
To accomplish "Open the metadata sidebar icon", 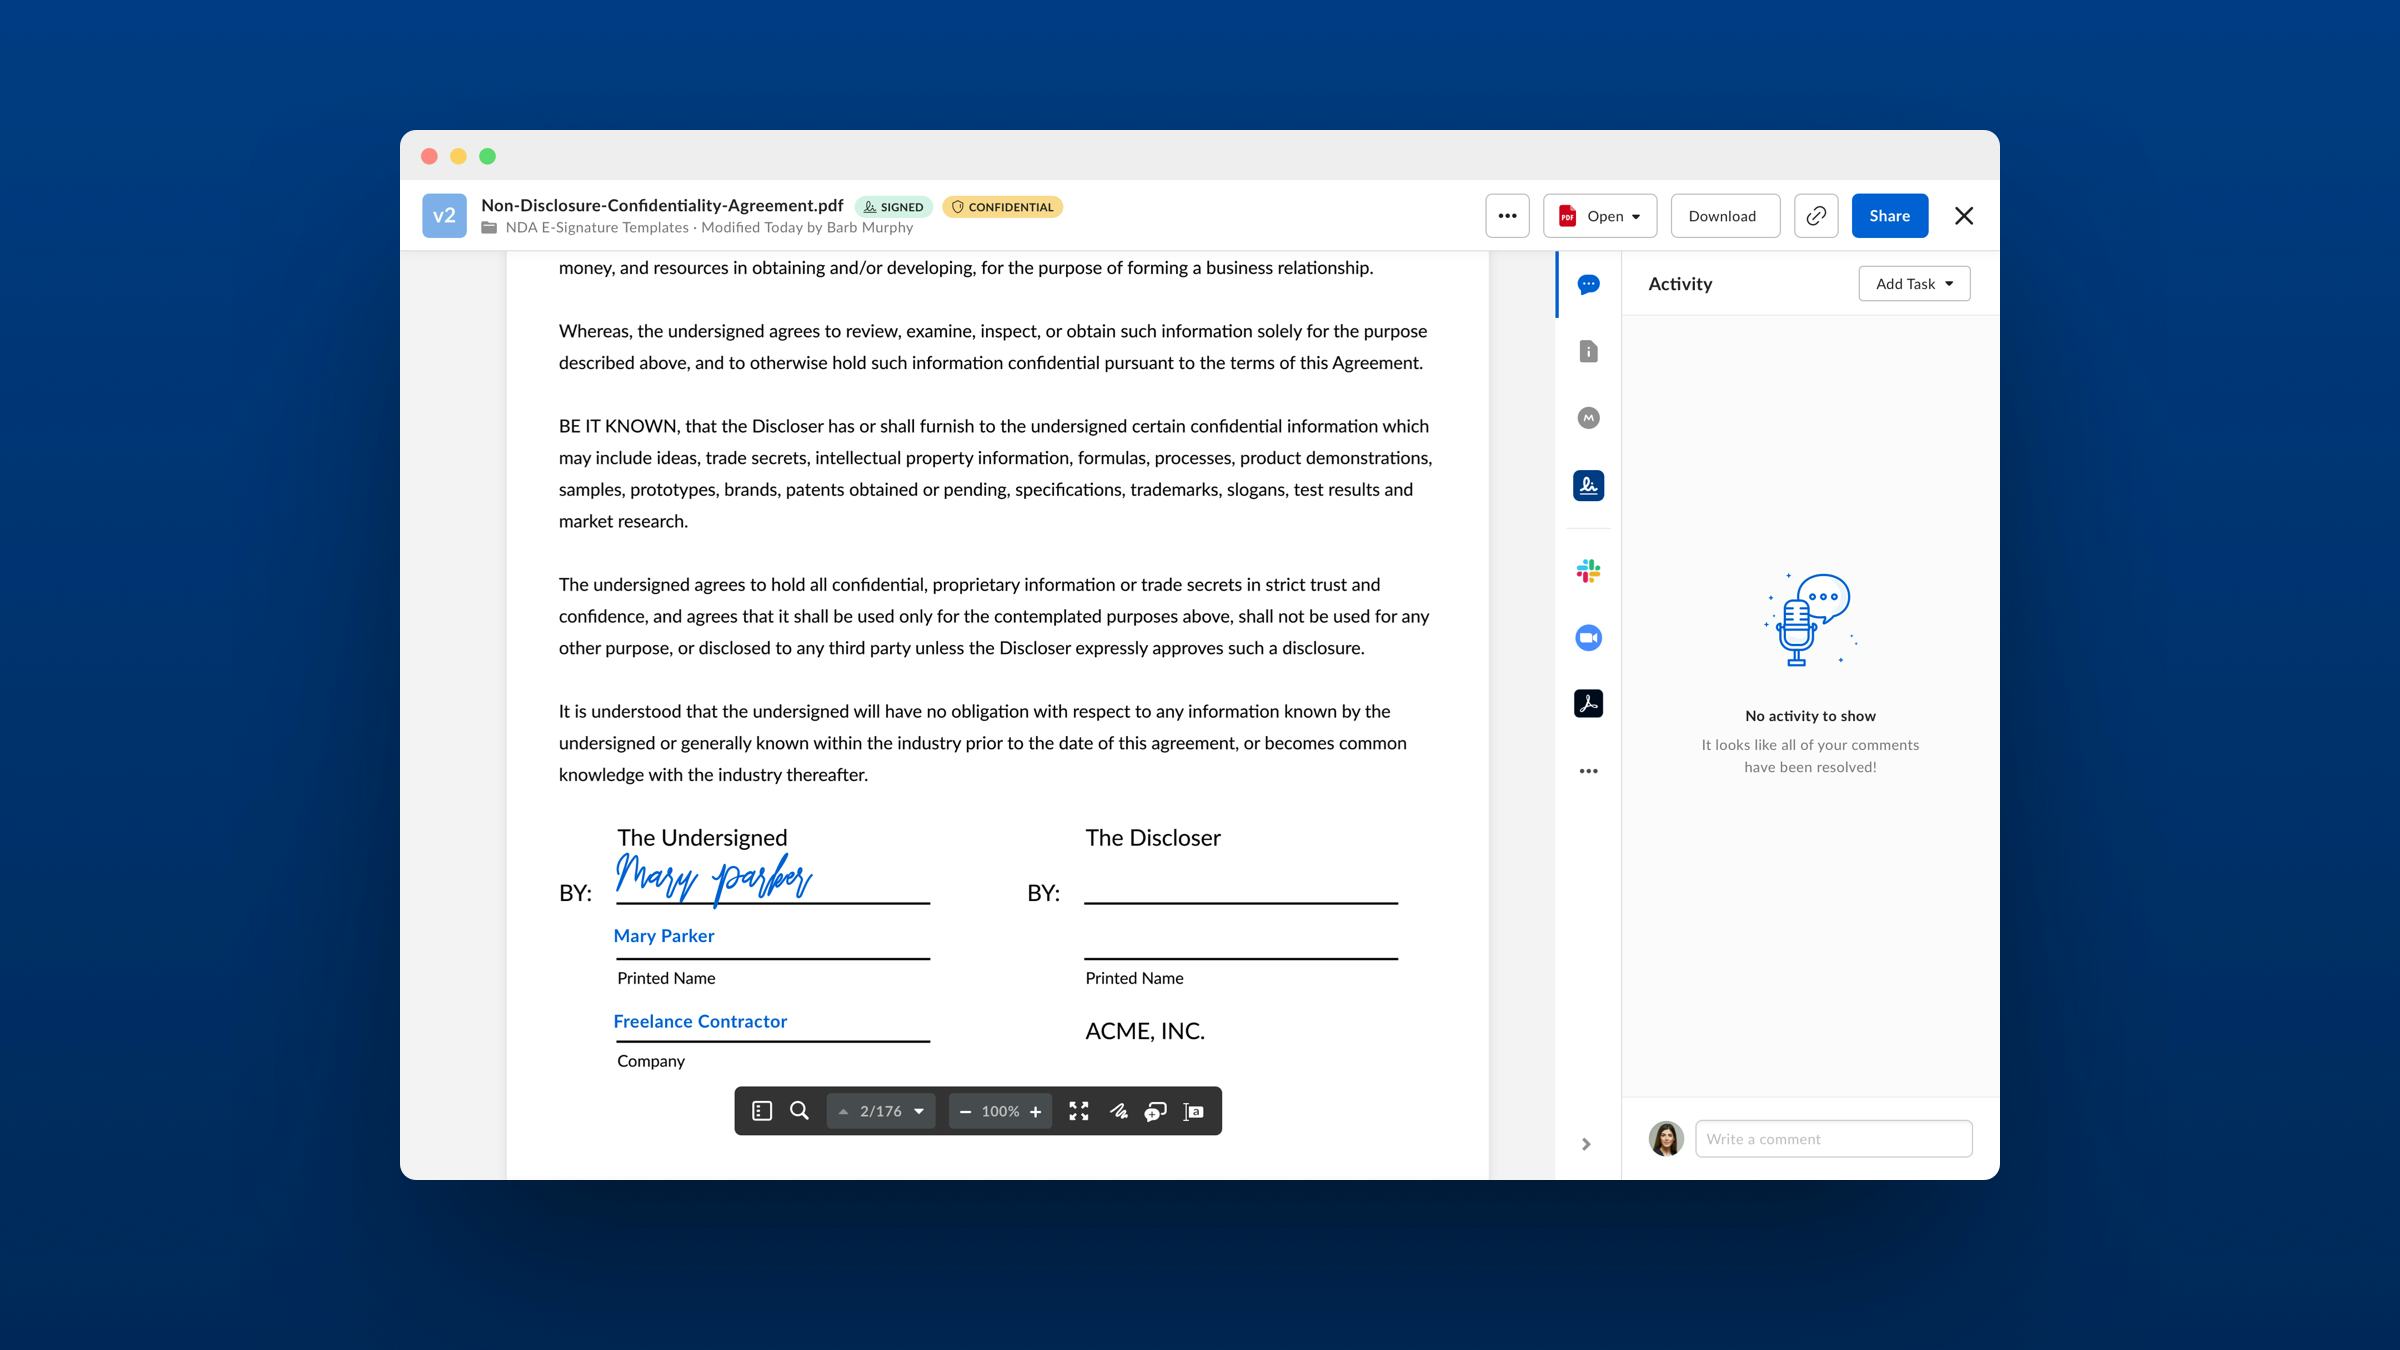I will [x=1588, y=418].
